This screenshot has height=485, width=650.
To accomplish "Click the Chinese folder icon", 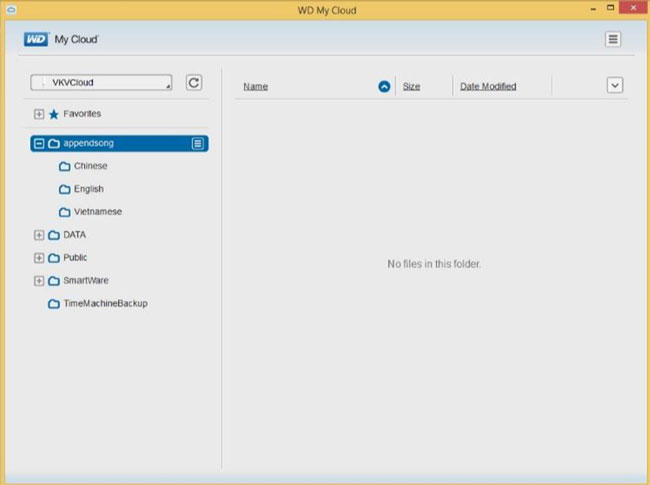I will pos(65,166).
